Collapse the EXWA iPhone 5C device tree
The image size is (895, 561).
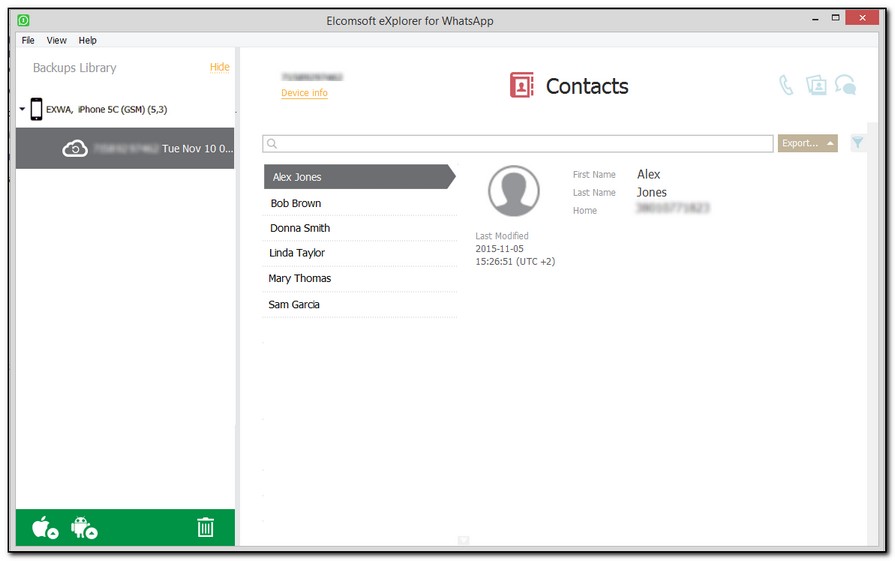click(22, 109)
